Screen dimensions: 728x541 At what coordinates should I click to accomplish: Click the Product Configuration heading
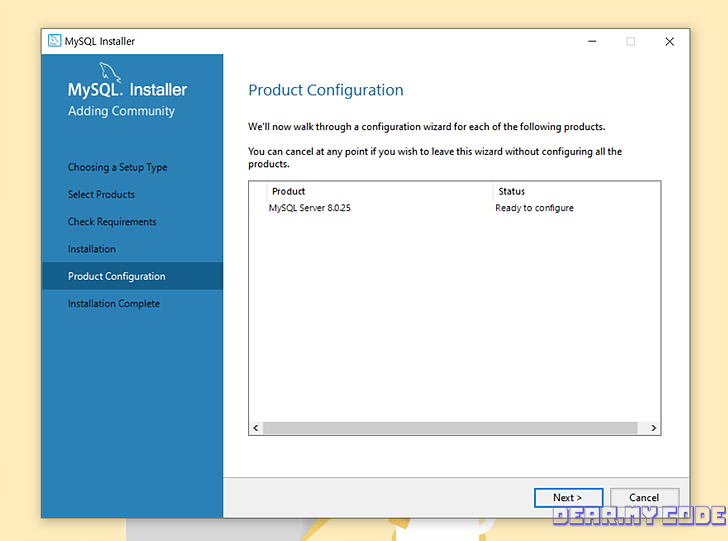326,90
